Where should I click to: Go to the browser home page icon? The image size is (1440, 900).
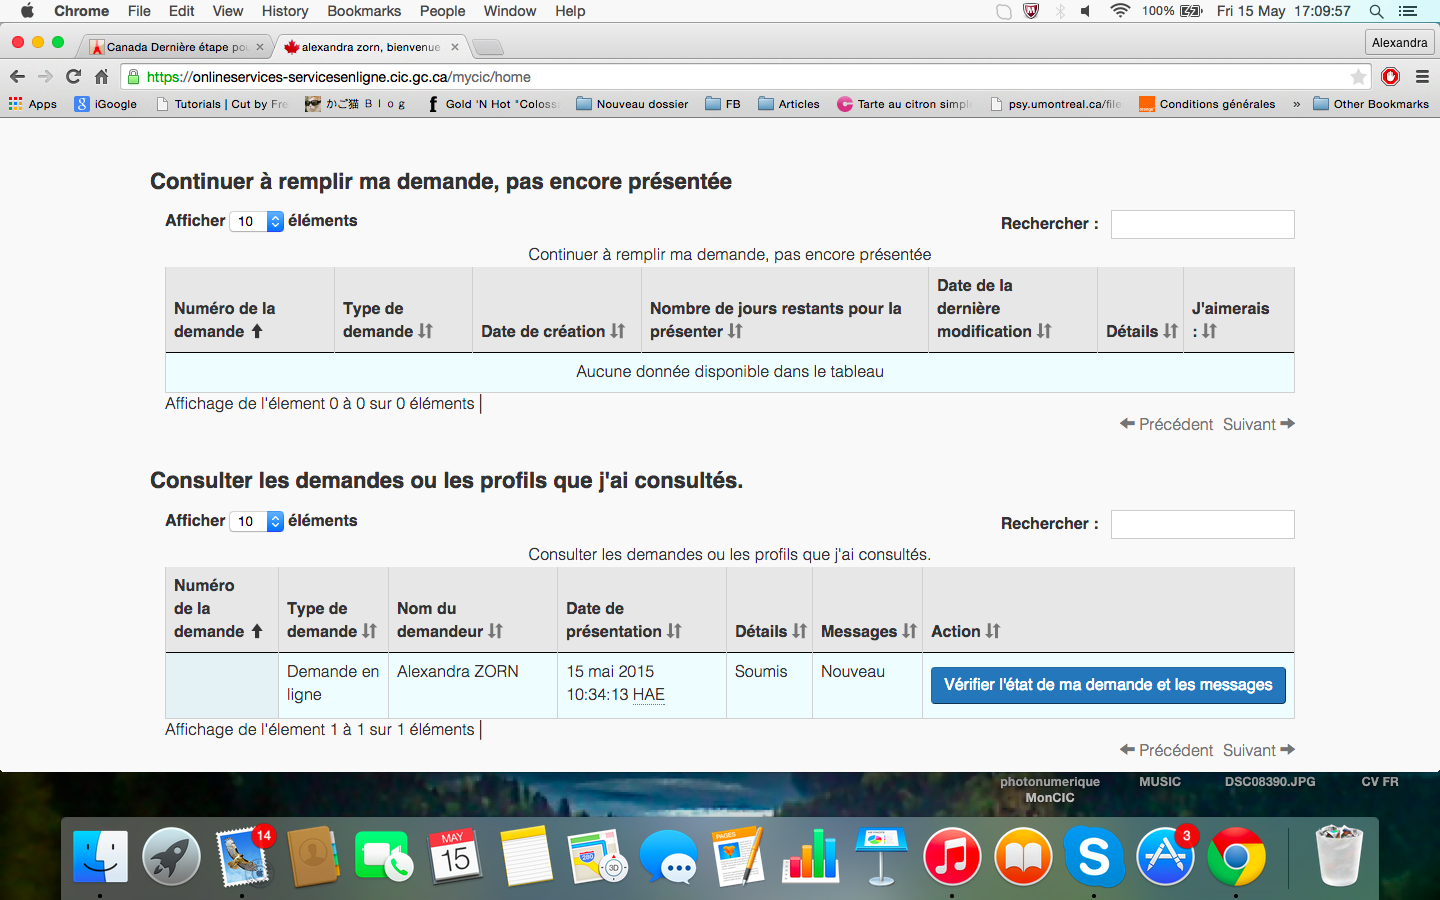101,77
